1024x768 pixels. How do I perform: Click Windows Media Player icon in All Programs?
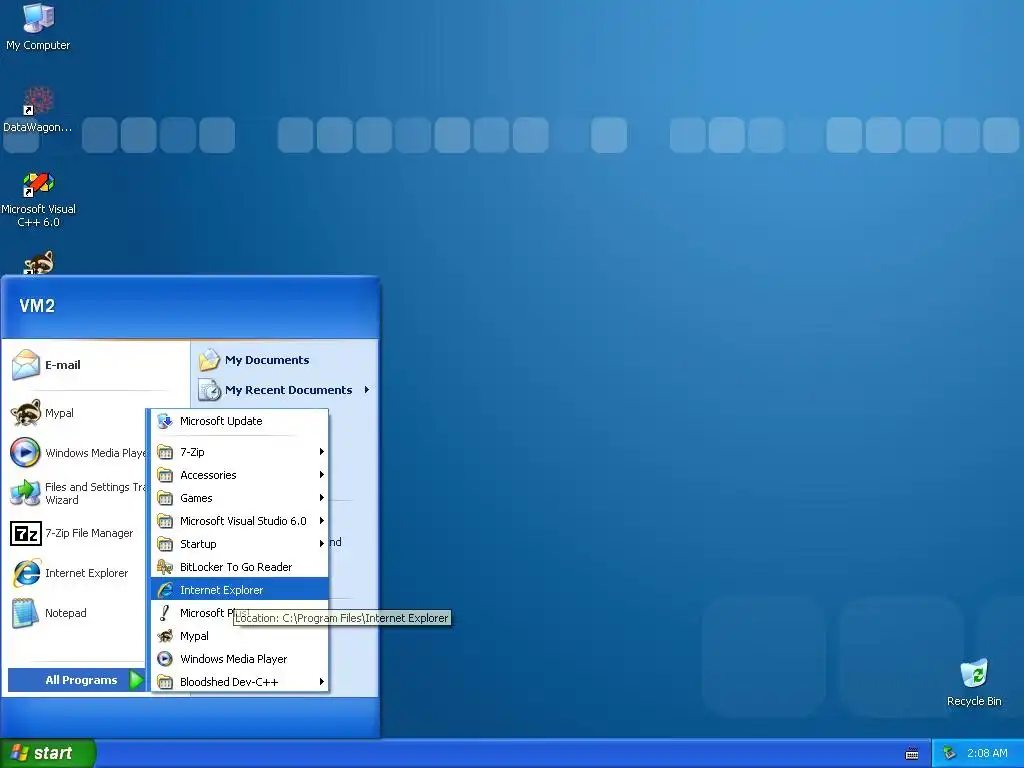click(x=165, y=659)
